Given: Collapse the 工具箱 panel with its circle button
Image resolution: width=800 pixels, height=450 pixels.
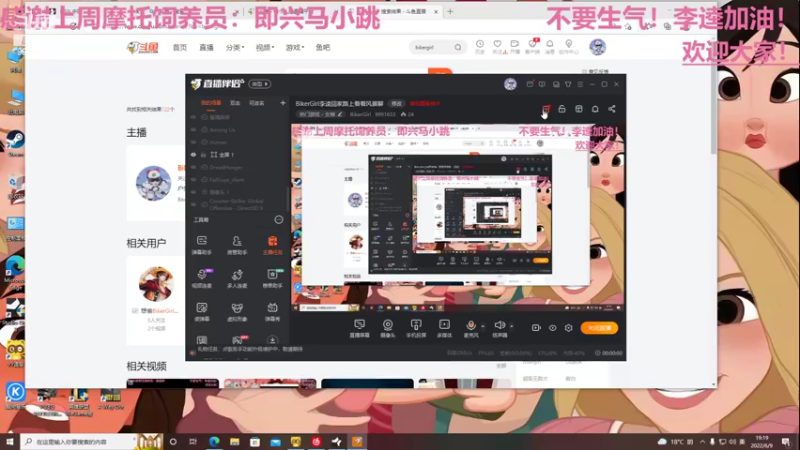Looking at the screenshot, I should tap(279, 220).
